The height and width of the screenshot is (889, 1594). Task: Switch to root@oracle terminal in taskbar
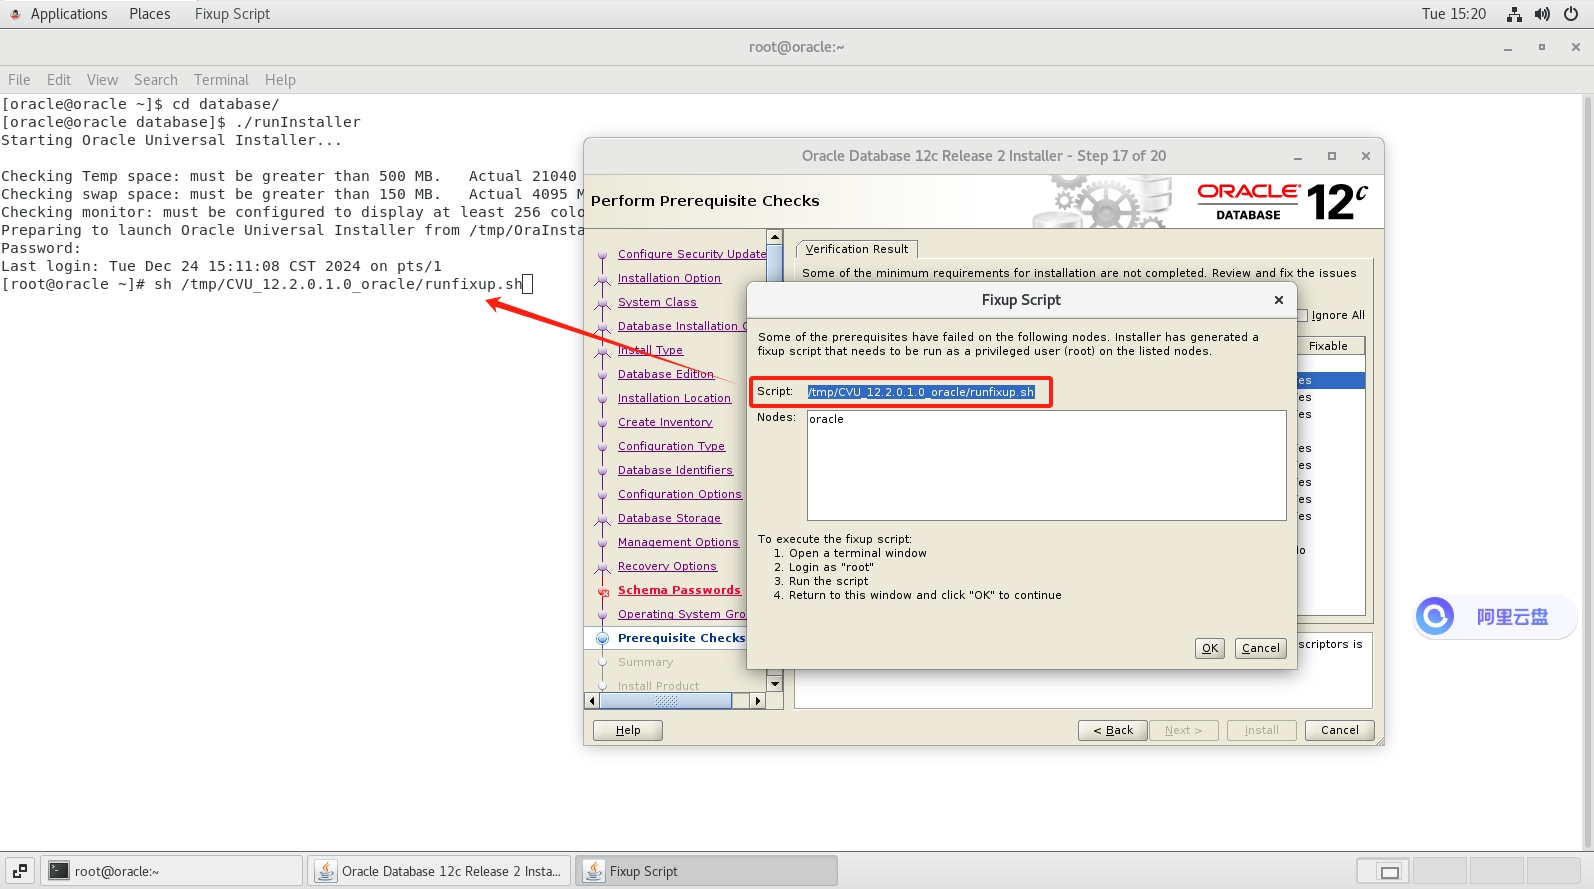pos(171,871)
